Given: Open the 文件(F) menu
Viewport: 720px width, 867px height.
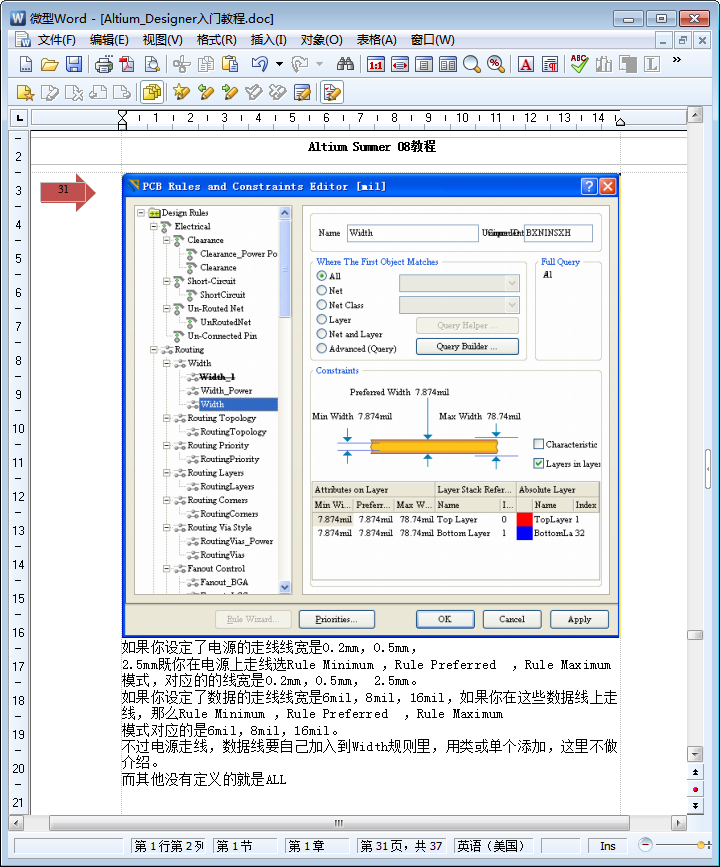Looking at the screenshot, I should tap(56, 40).
